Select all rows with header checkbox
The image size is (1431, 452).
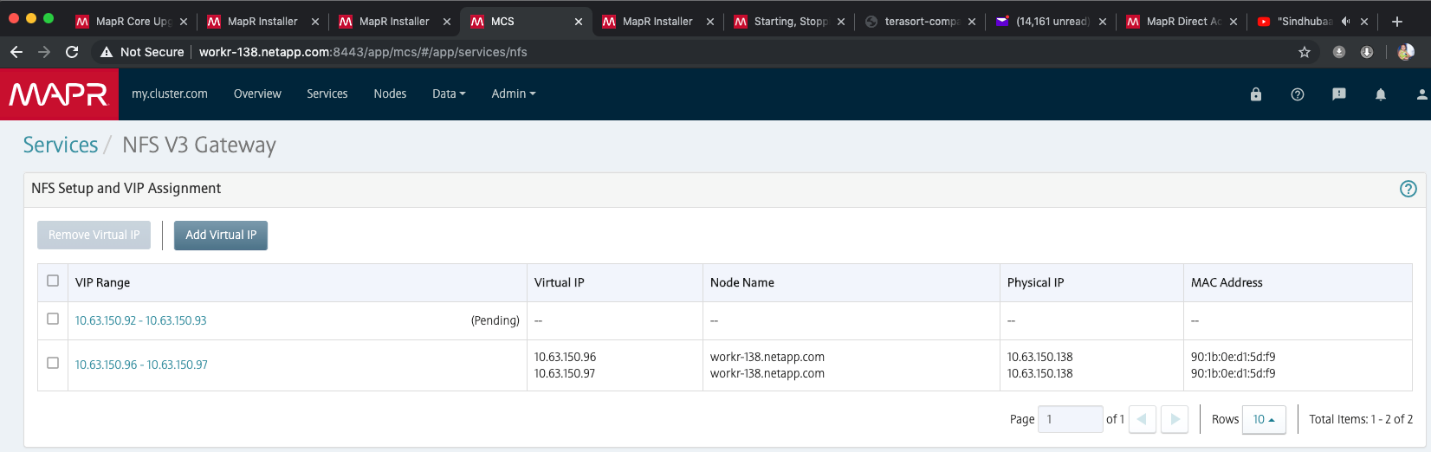[x=53, y=281]
